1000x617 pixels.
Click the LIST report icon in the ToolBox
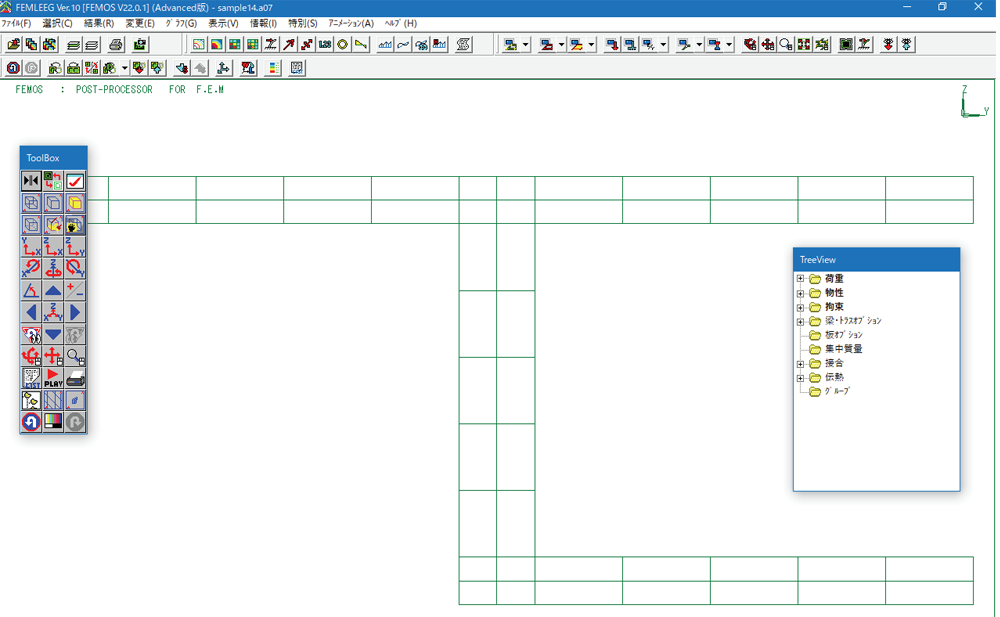point(31,378)
